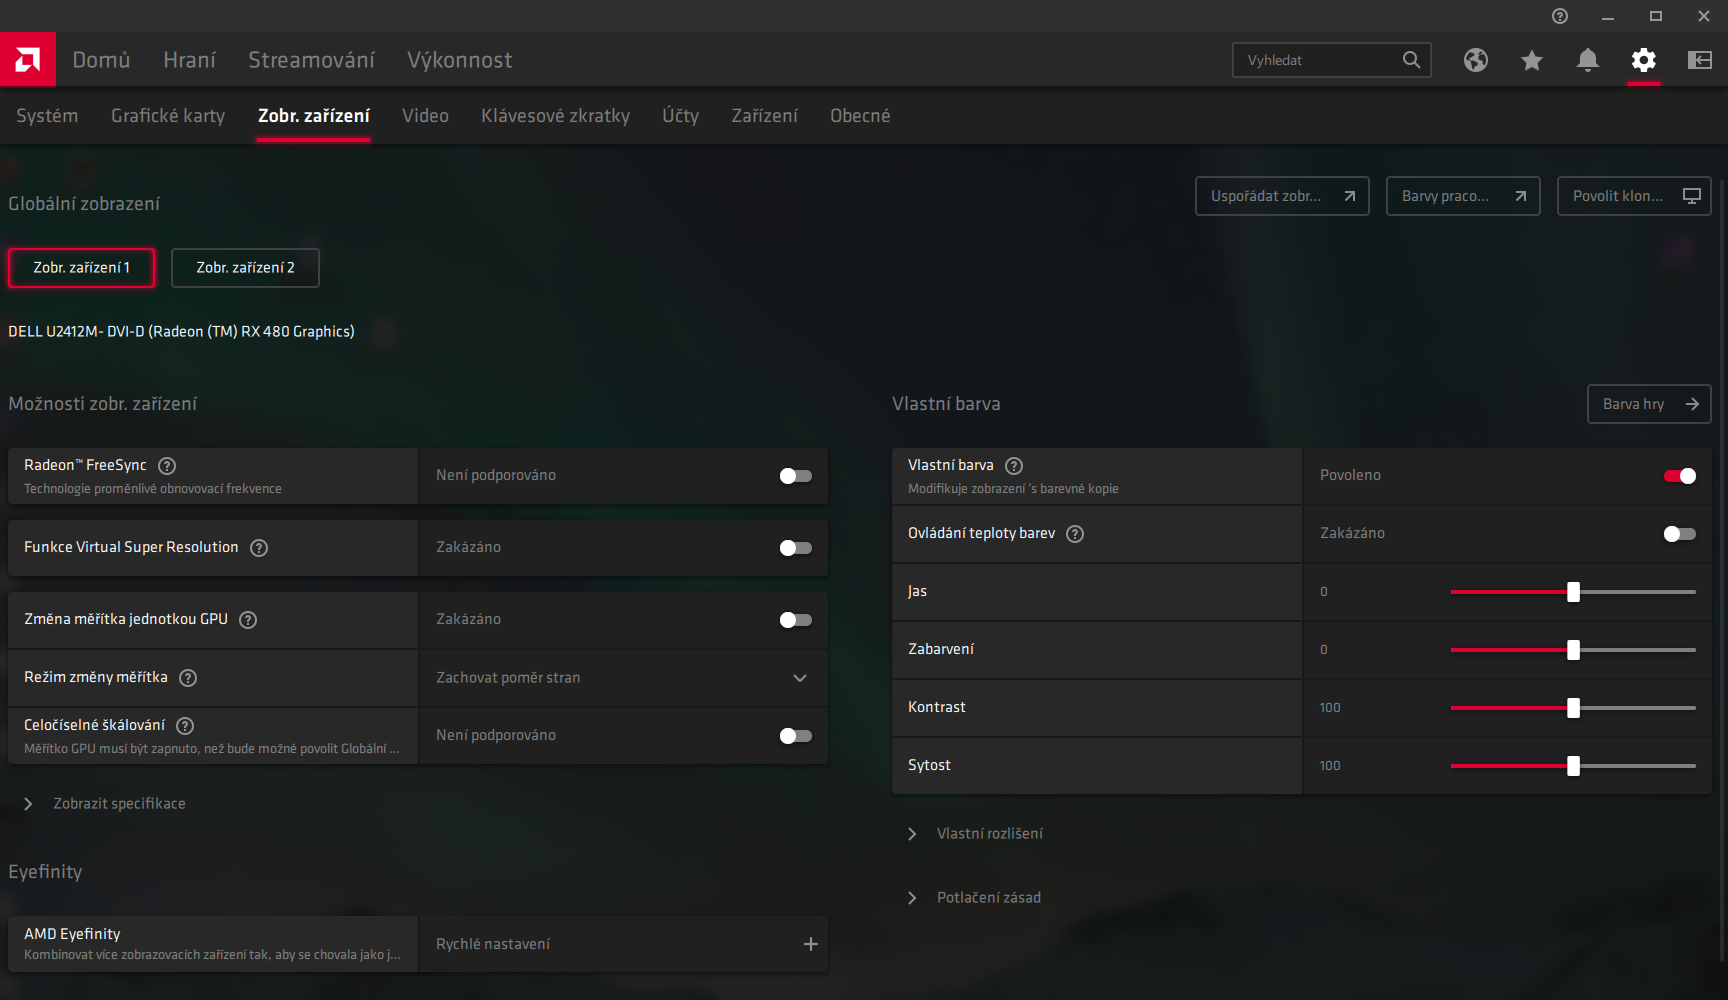Click DELL U2412M display name text

181,332
